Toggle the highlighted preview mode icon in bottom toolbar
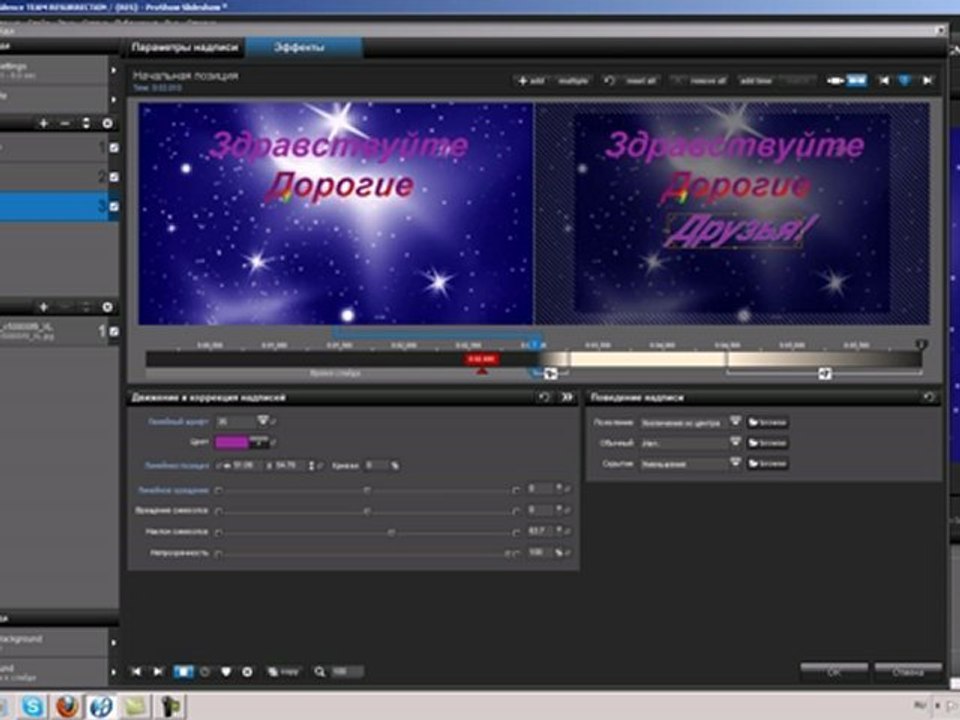The height and width of the screenshot is (720, 960). click(183, 672)
